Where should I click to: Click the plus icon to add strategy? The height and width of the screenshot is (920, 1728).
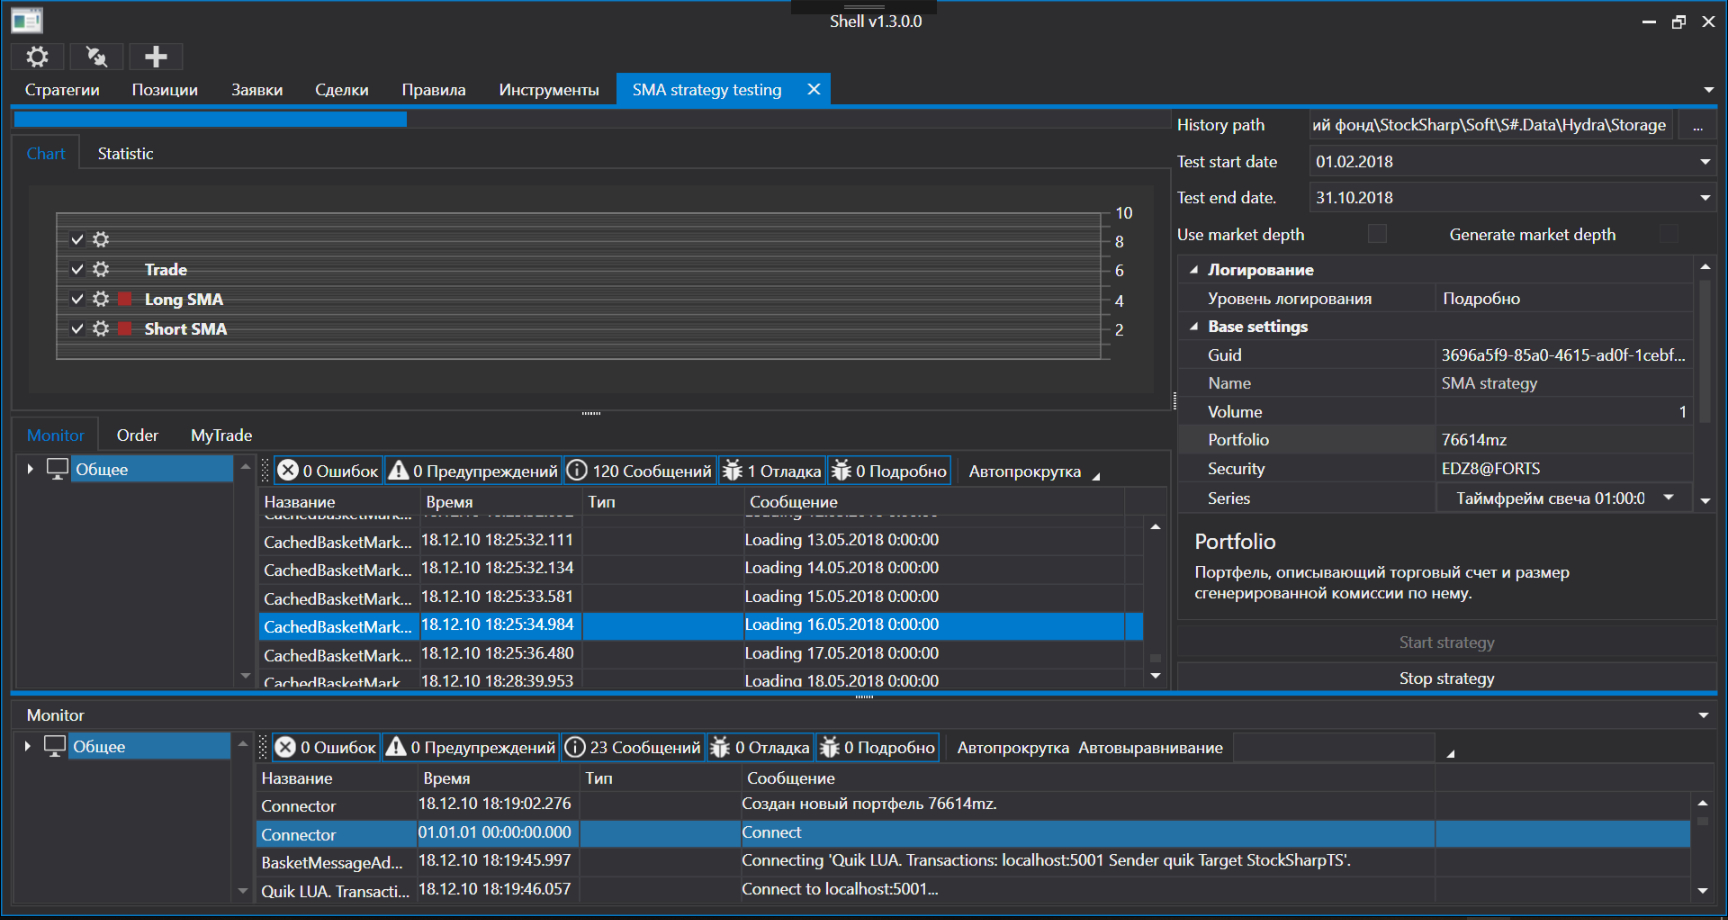(155, 57)
